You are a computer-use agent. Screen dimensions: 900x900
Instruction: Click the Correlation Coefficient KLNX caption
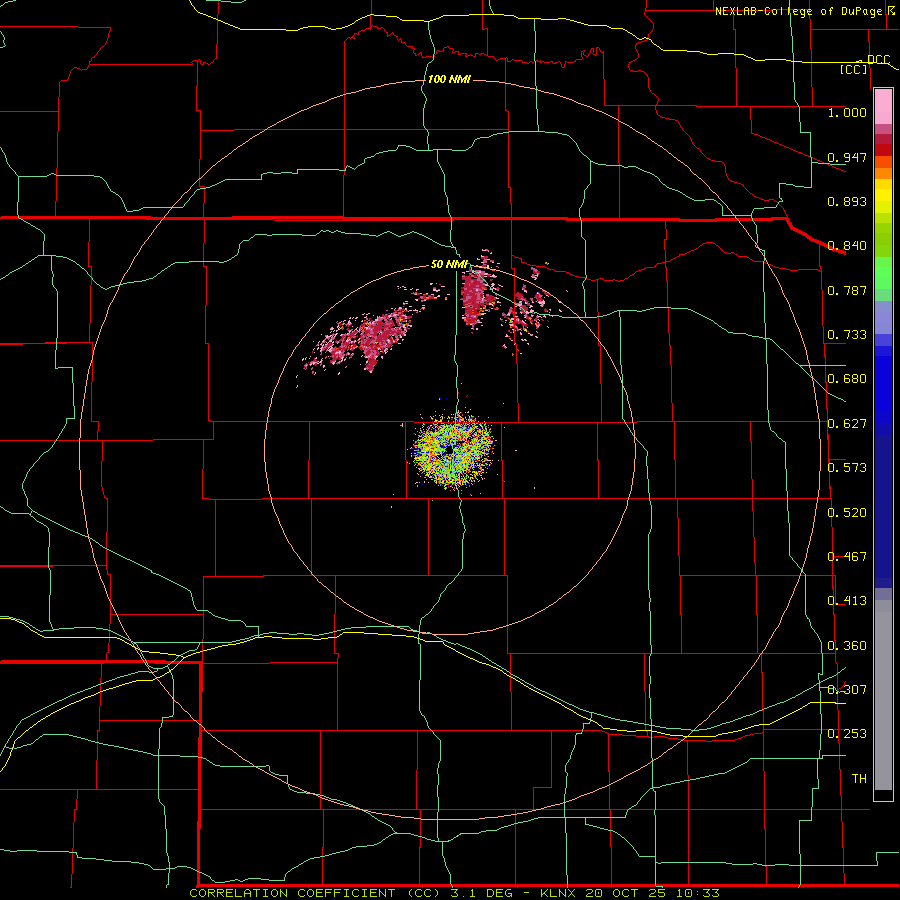tap(455, 893)
